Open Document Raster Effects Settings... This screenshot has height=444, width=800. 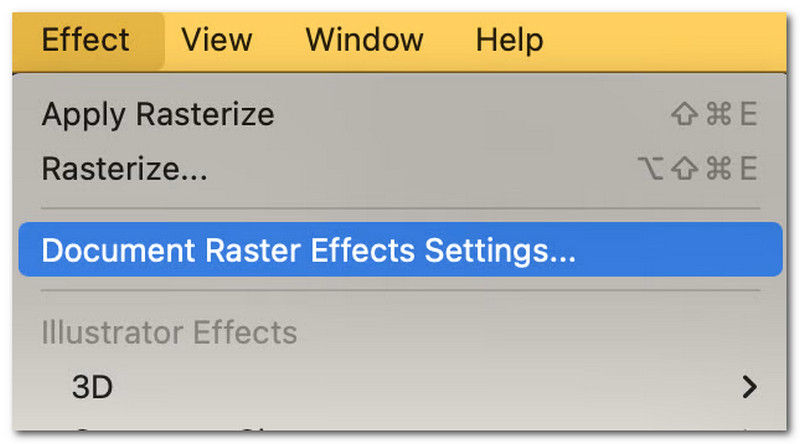click(x=308, y=250)
